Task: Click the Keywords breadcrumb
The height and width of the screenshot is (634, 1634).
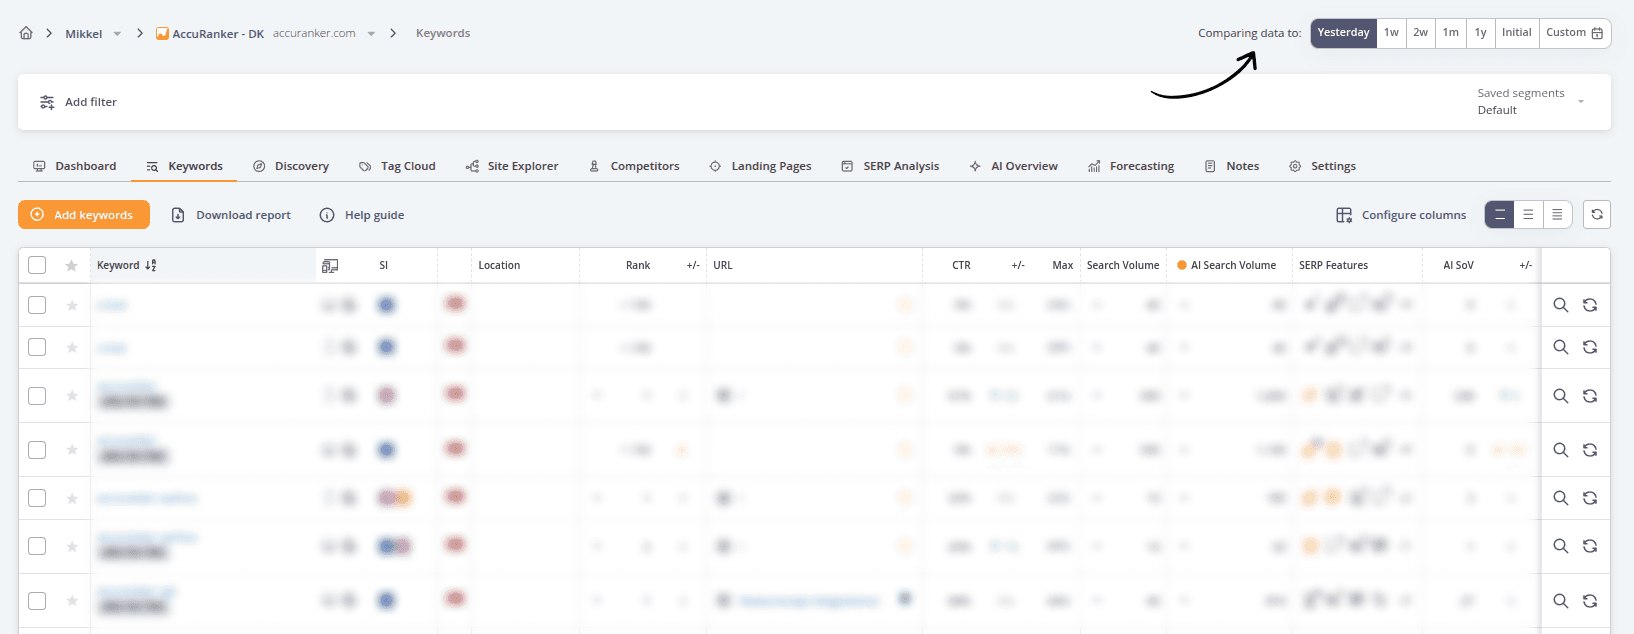Action: point(443,33)
